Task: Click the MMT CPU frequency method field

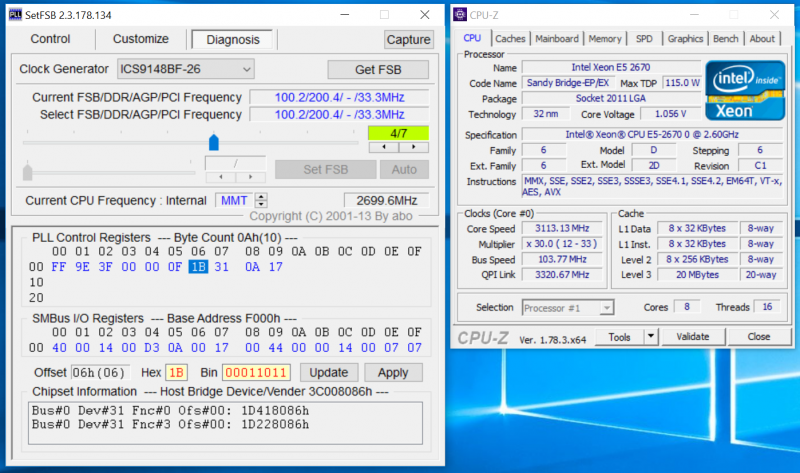Action: (x=234, y=201)
